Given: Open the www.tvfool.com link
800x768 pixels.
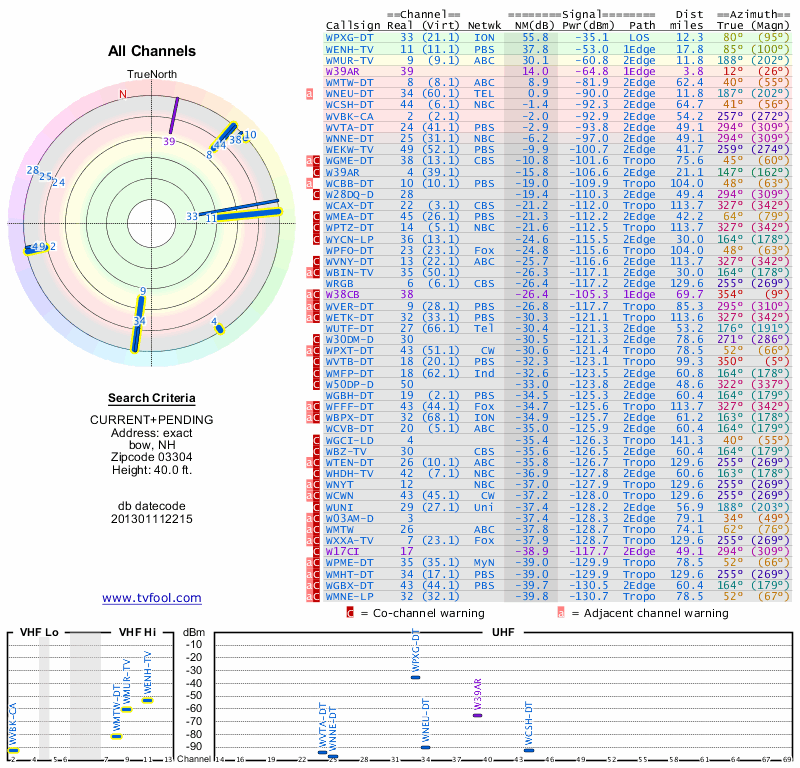Looking at the screenshot, I should point(152,598).
